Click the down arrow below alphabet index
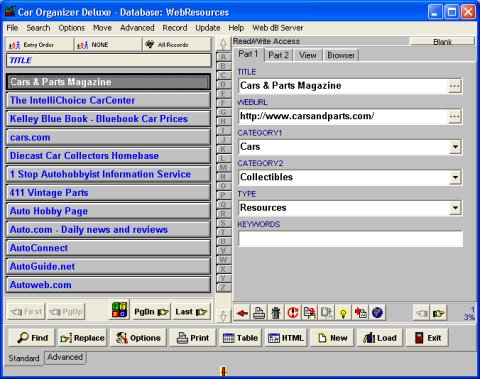Screen dimensions: 480x379 [223, 315]
